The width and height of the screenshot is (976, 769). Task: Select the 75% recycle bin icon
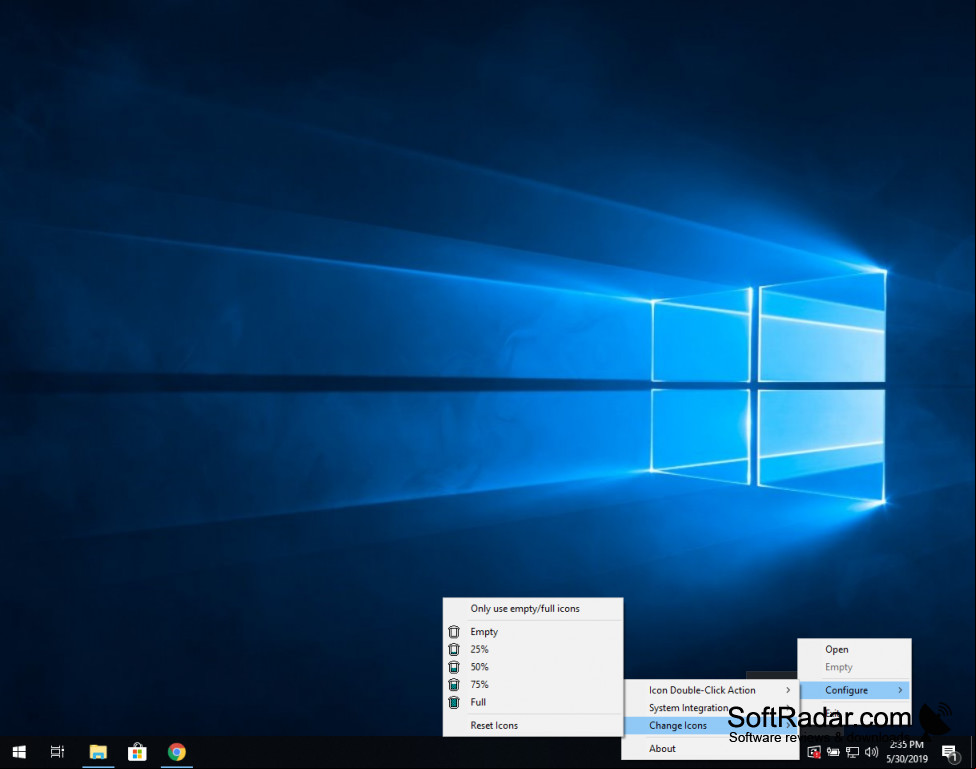[533, 684]
